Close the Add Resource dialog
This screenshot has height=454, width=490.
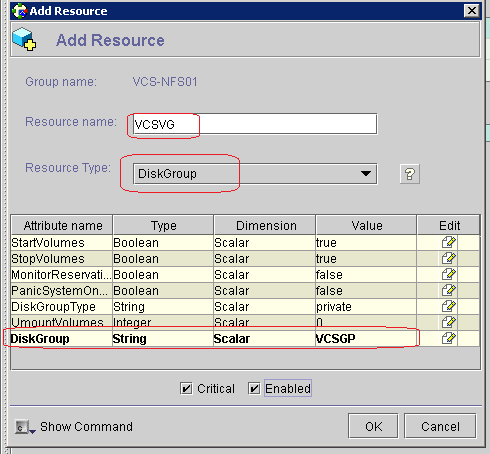(x=472, y=11)
